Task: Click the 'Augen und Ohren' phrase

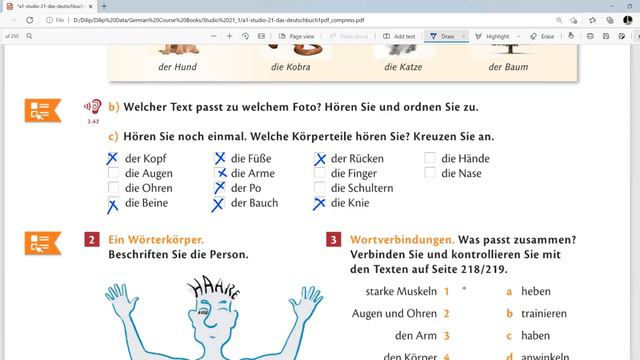Action: [x=394, y=313]
